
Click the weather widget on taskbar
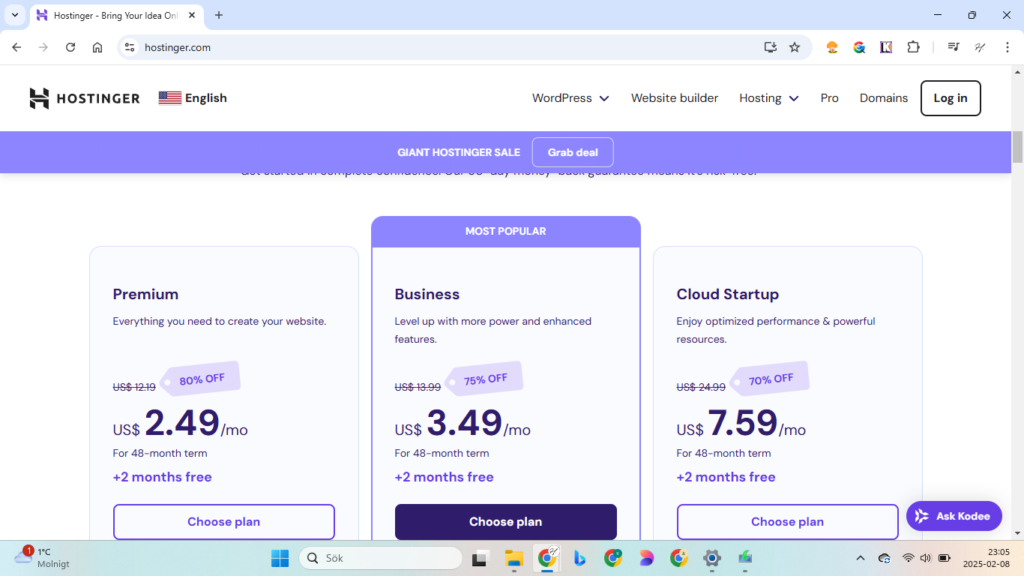pyautogui.click(x=42, y=558)
